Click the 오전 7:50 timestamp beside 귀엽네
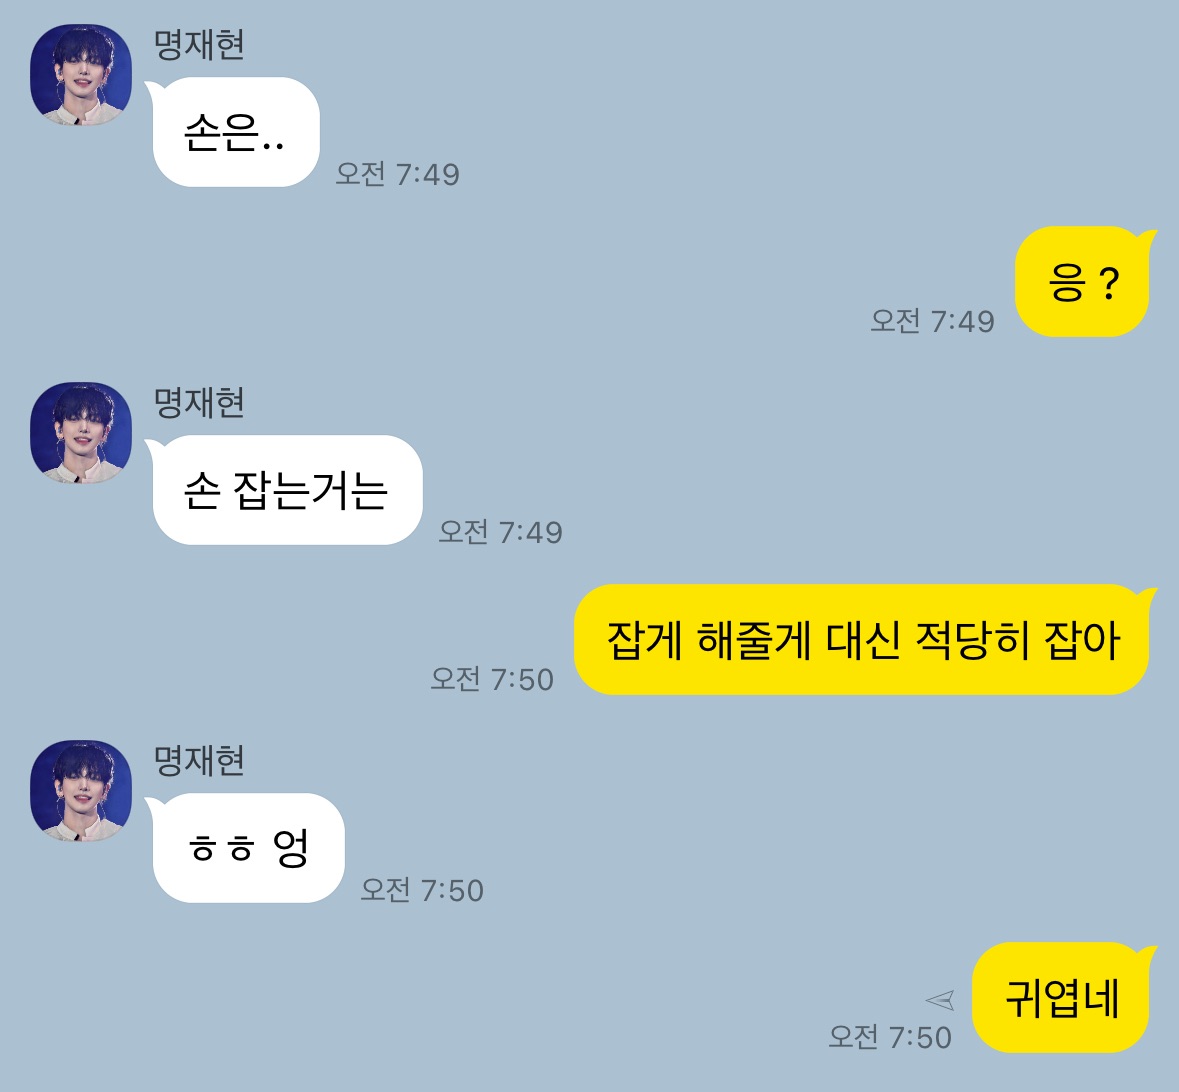 point(890,1037)
